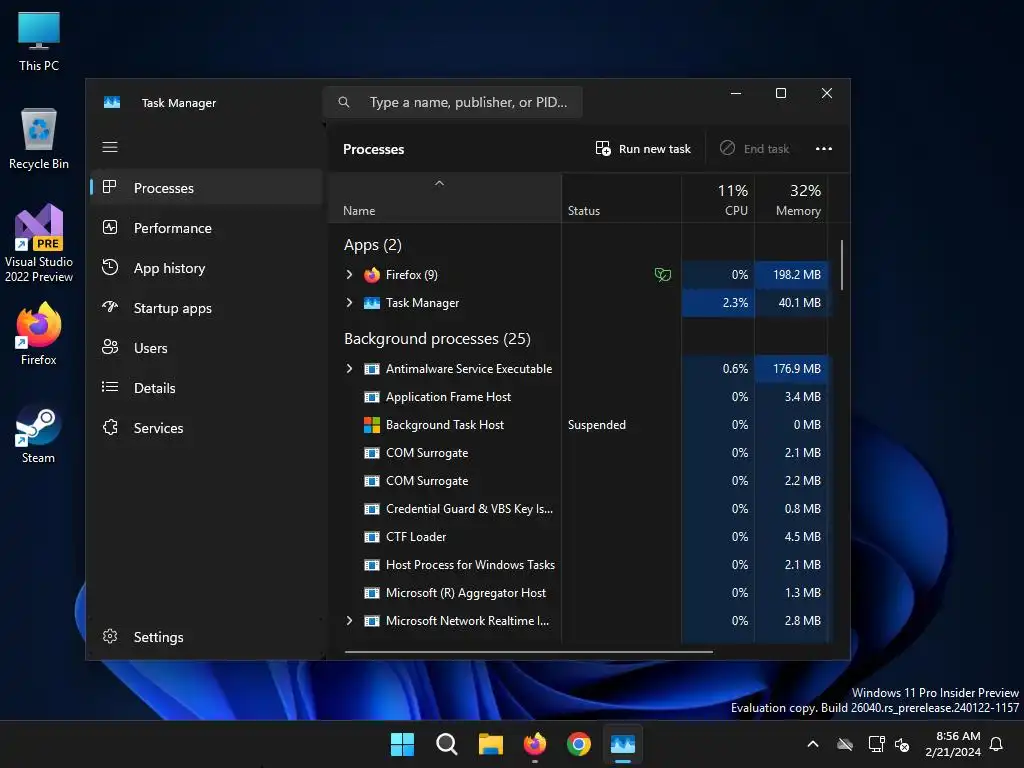Open more options ellipsis menu

tap(824, 149)
